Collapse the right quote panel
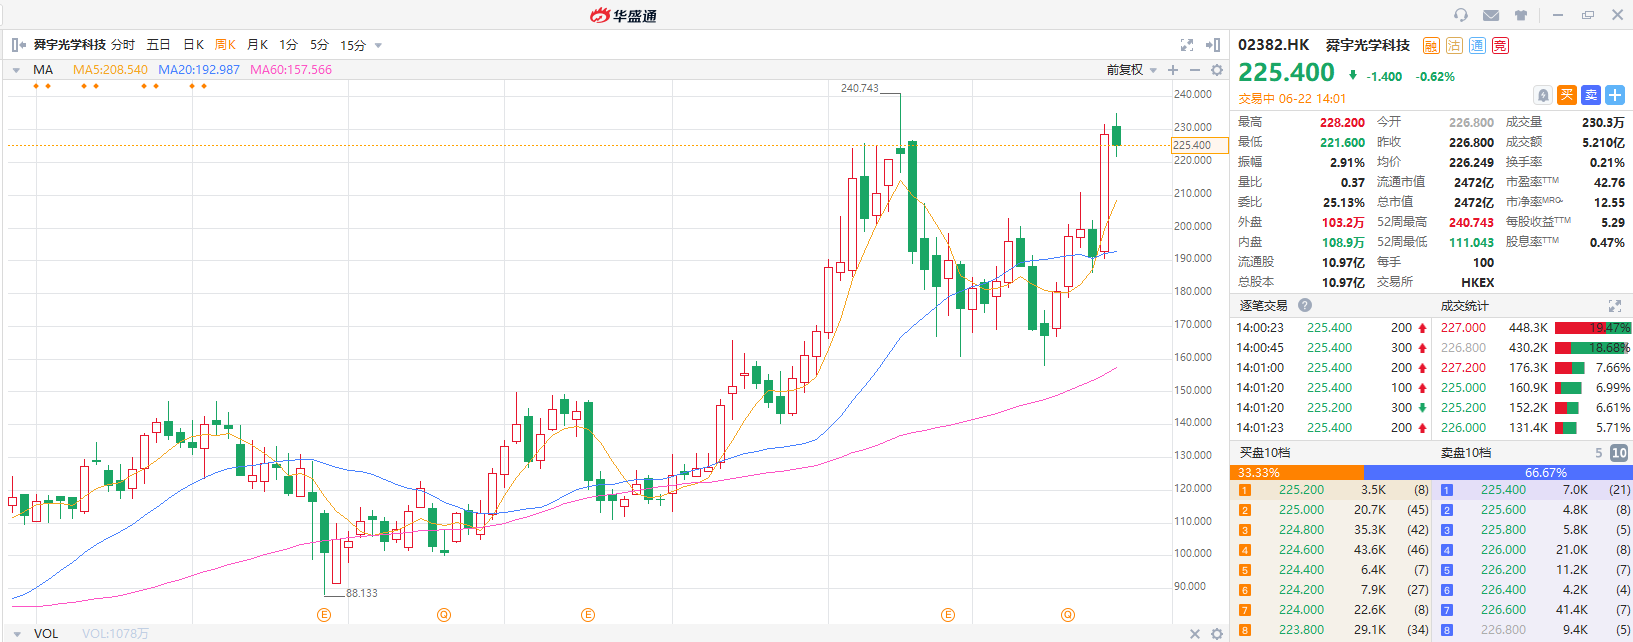Screen dimensions: 1633x642 pyautogui.click(x=1213, y=45)
